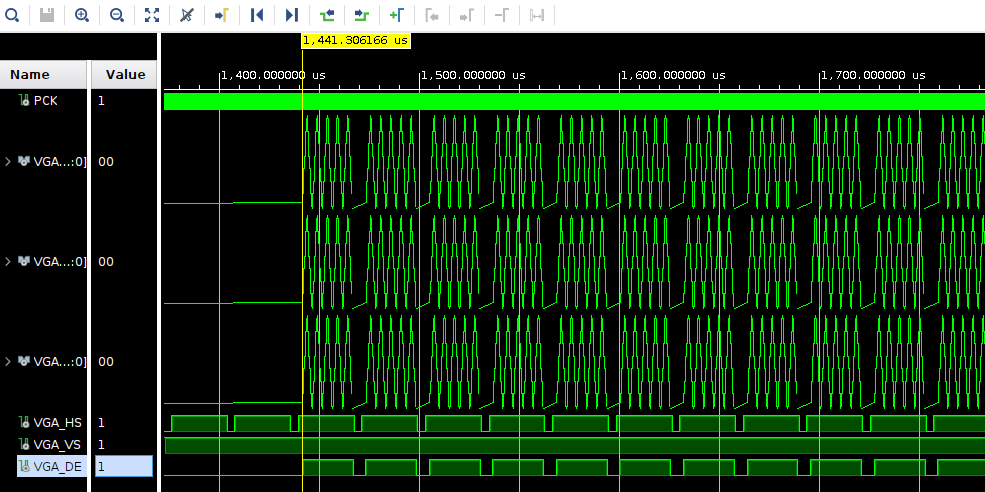Screen dimensions: 985x492
Task: Click the Zoom Out icon
Action: pos(117,14)
